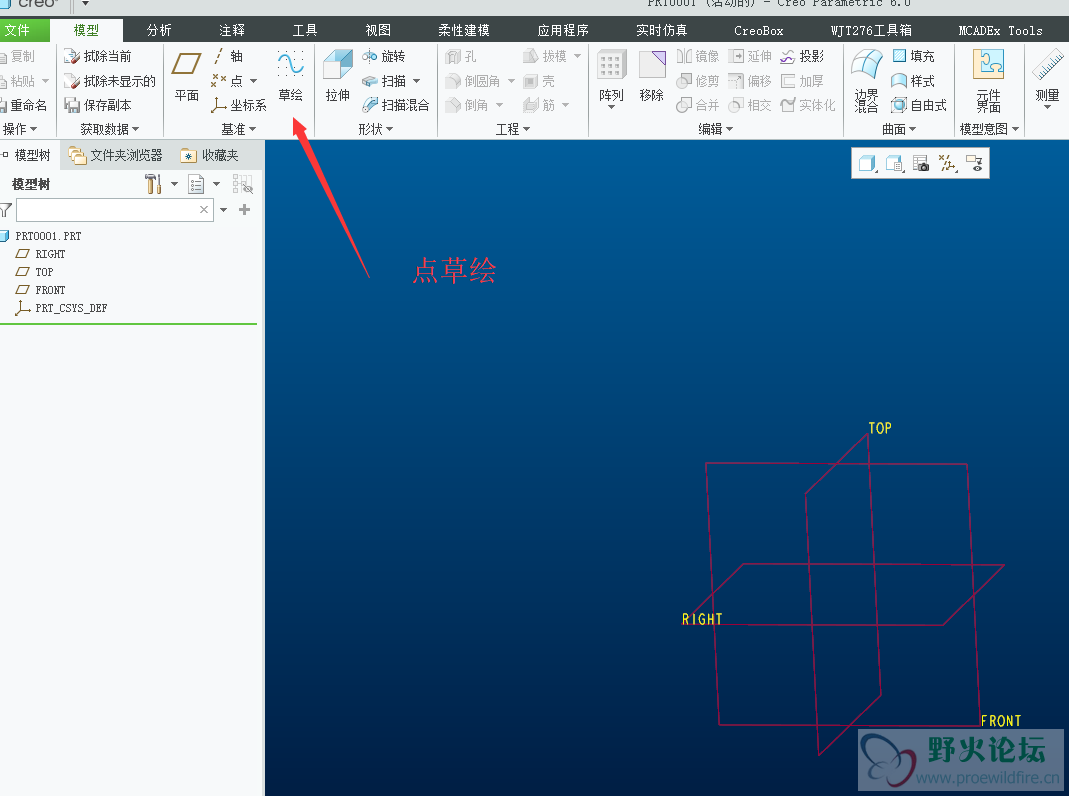This screenshot has height=796, width=1069.
Task: Click 拭除当前 erase current icon
Action: pos(72,56)
